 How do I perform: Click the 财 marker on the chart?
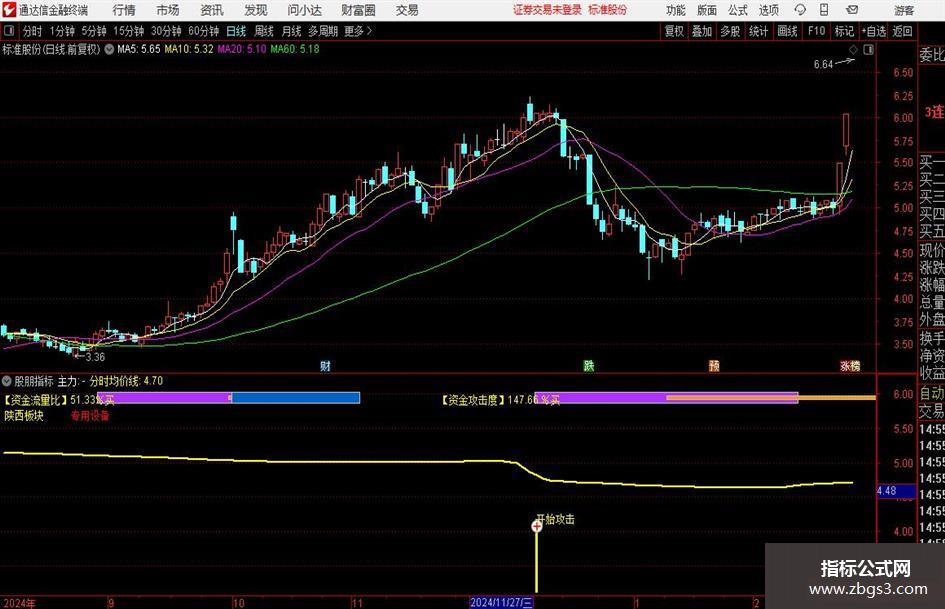pyautogui.click(x=325, y=365)
